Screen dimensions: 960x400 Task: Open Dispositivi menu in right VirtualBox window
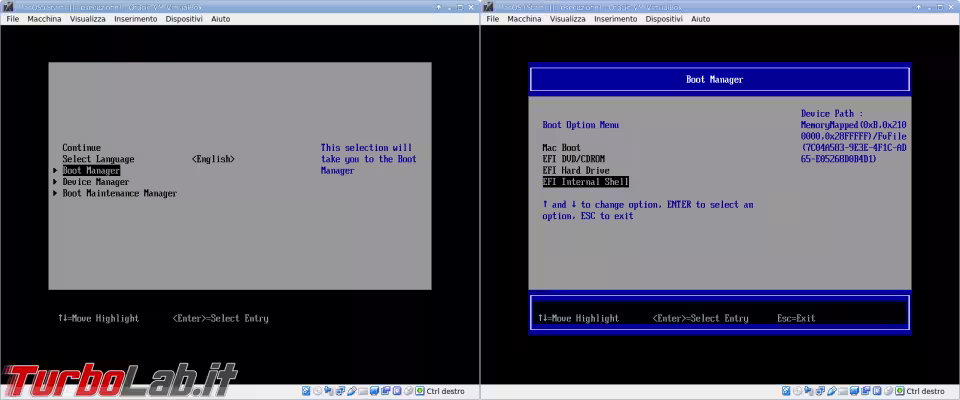click(664, 19)
